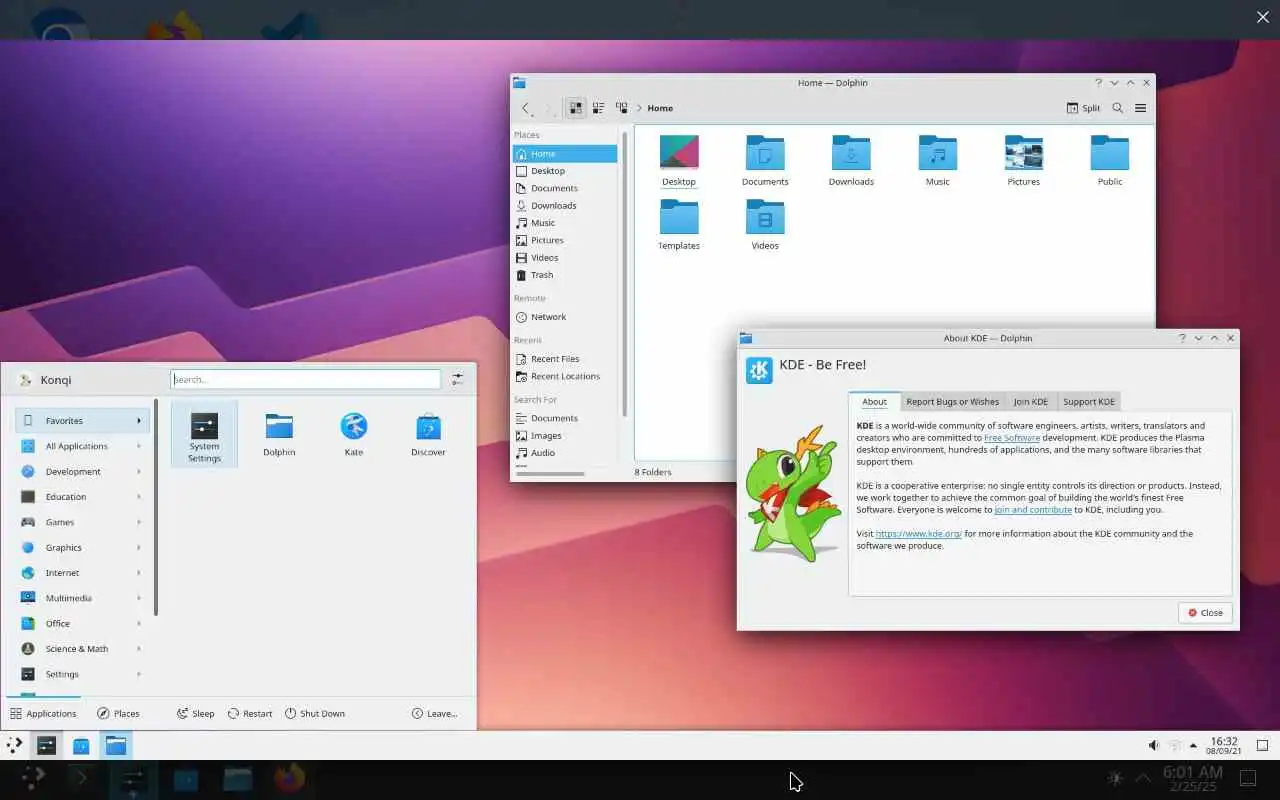This screenshot has height=800, width=1280.
Task: Open the Videos folder icon in file view
Action: [765, 225]
